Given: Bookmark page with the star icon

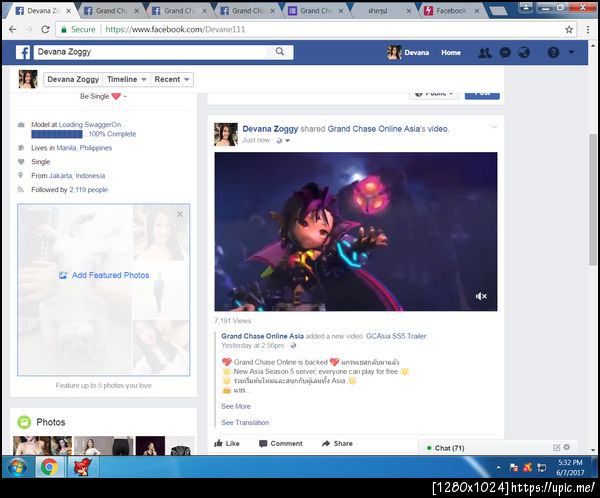Looking at the screenshot, I should click(x=569, y=29).
